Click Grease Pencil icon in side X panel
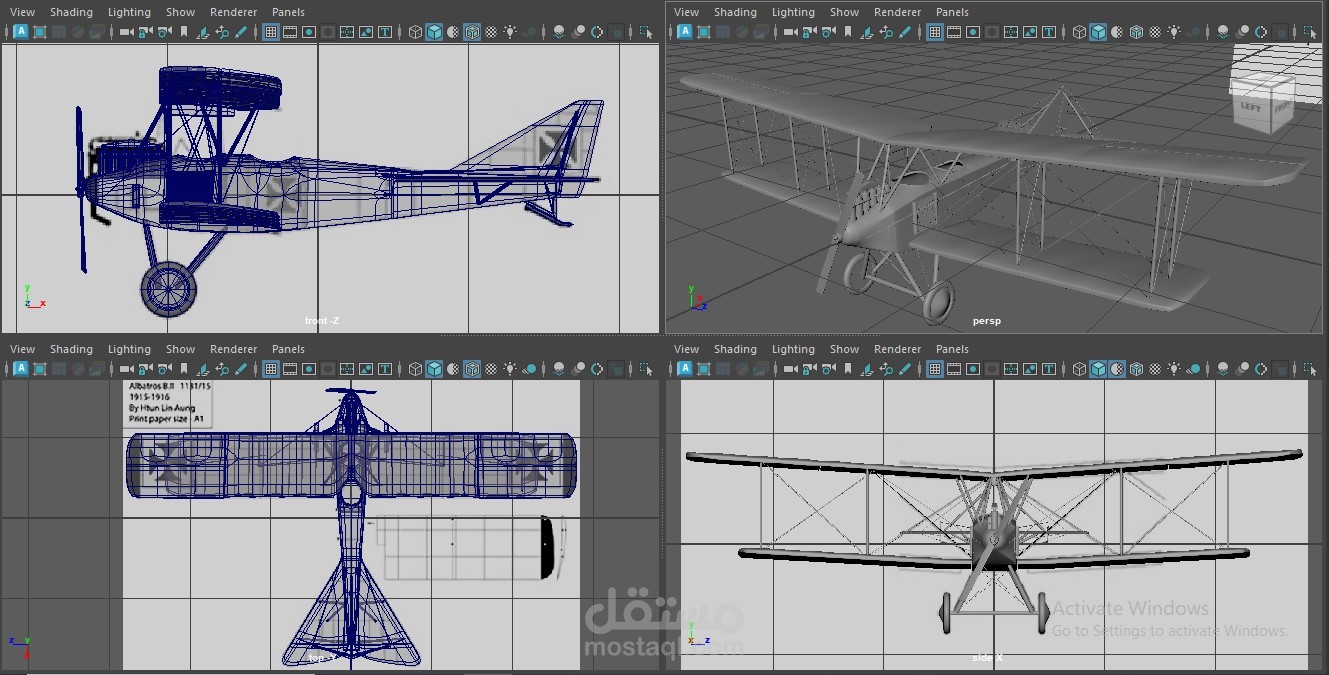1329x675 pixels. 904,369
